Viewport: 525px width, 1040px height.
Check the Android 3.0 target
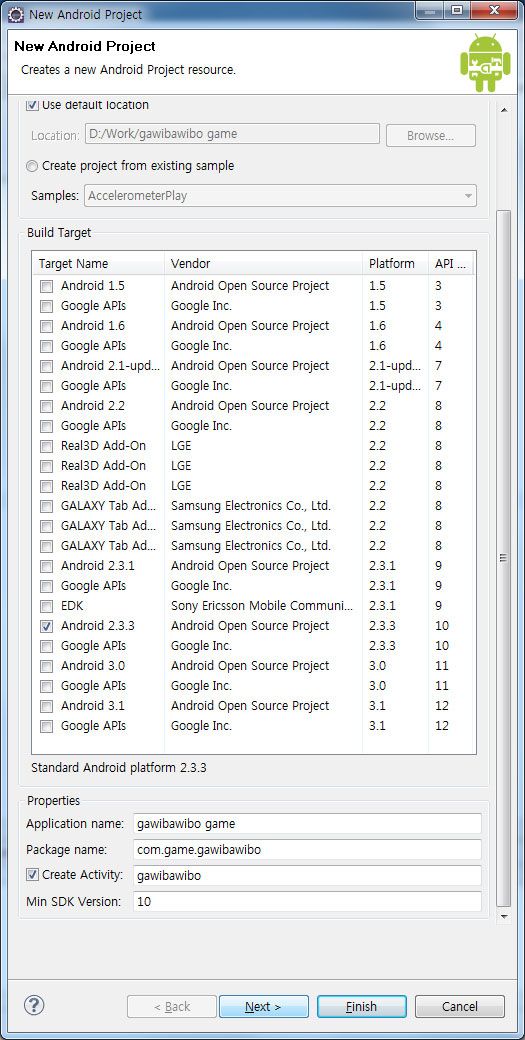pos(46,666)
